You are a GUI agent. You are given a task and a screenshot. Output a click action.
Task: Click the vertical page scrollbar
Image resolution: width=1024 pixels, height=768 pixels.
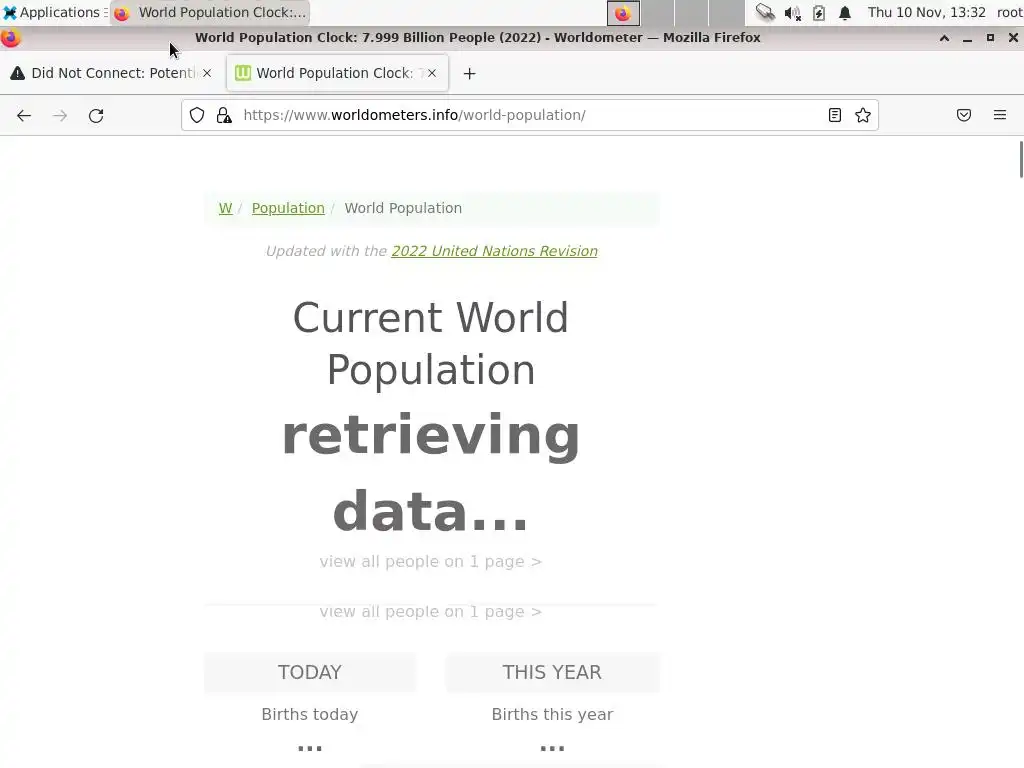click(x=1020, y=159)
